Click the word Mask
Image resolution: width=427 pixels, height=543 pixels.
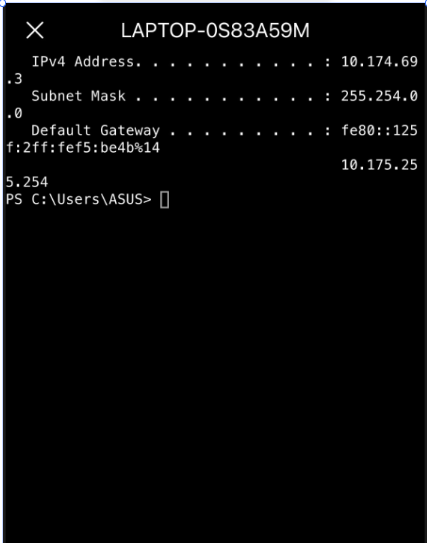click(108, 96)
